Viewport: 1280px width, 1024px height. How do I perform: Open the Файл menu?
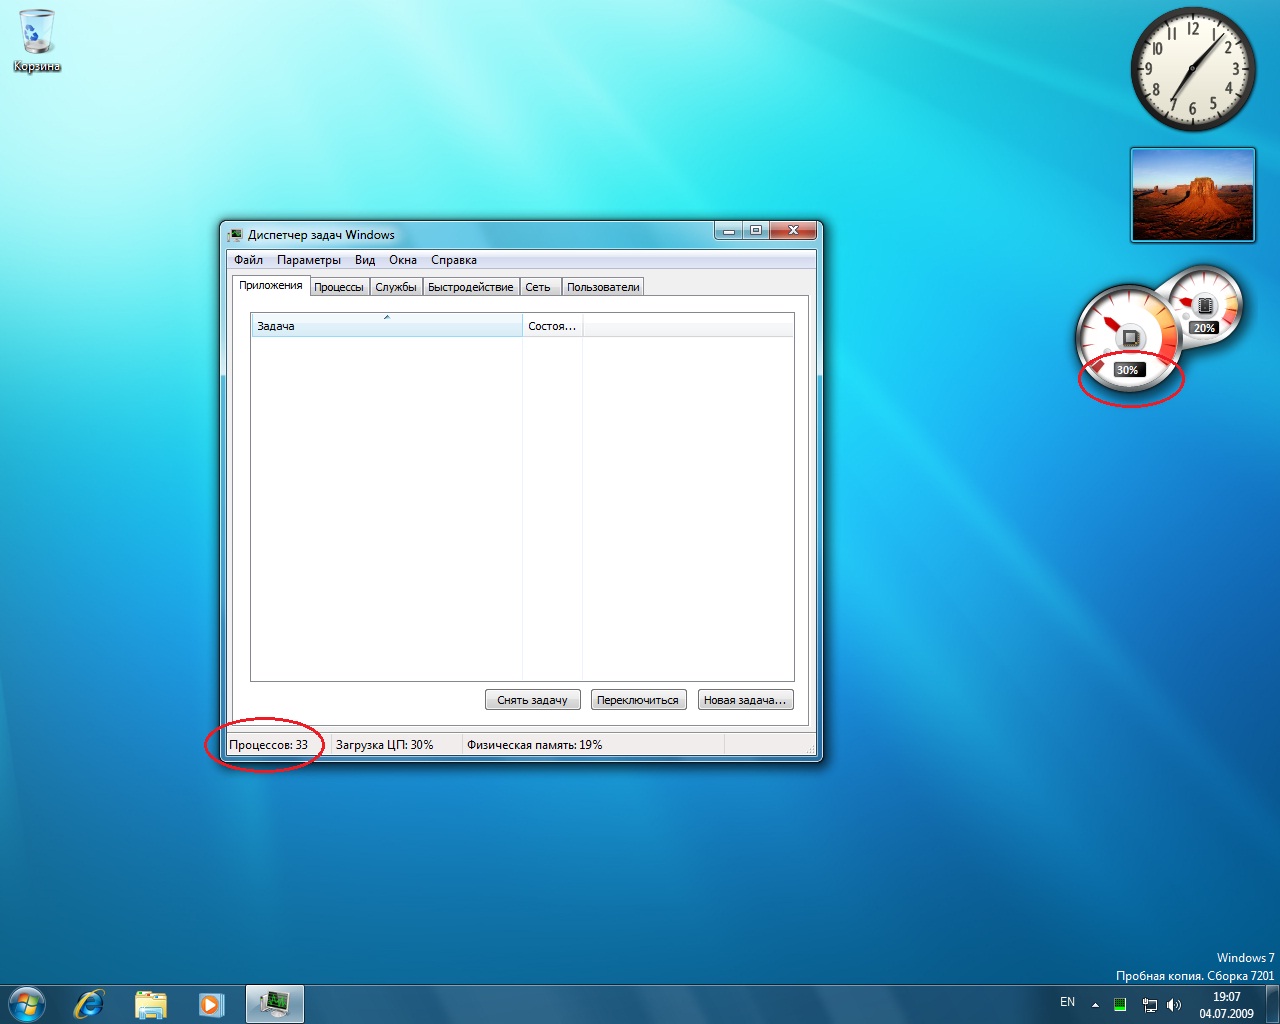click(x=248, y=260)
